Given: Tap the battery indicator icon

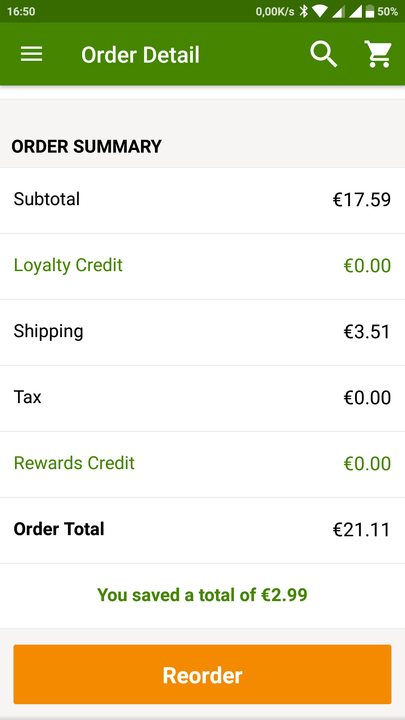Looking at the screenshot, I should [x=370, y=11].
